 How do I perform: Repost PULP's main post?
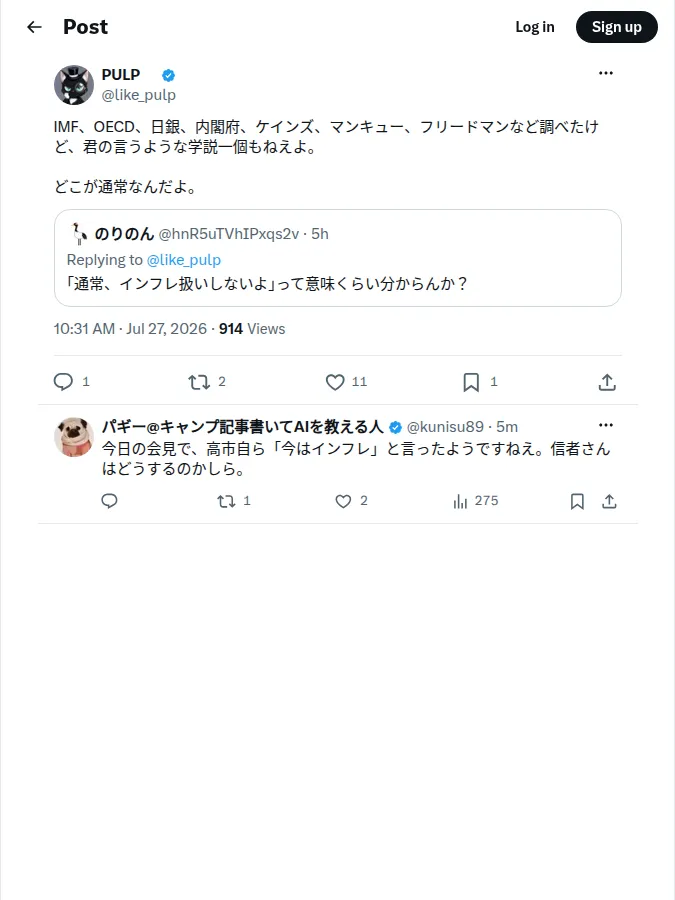click(199, 382)
